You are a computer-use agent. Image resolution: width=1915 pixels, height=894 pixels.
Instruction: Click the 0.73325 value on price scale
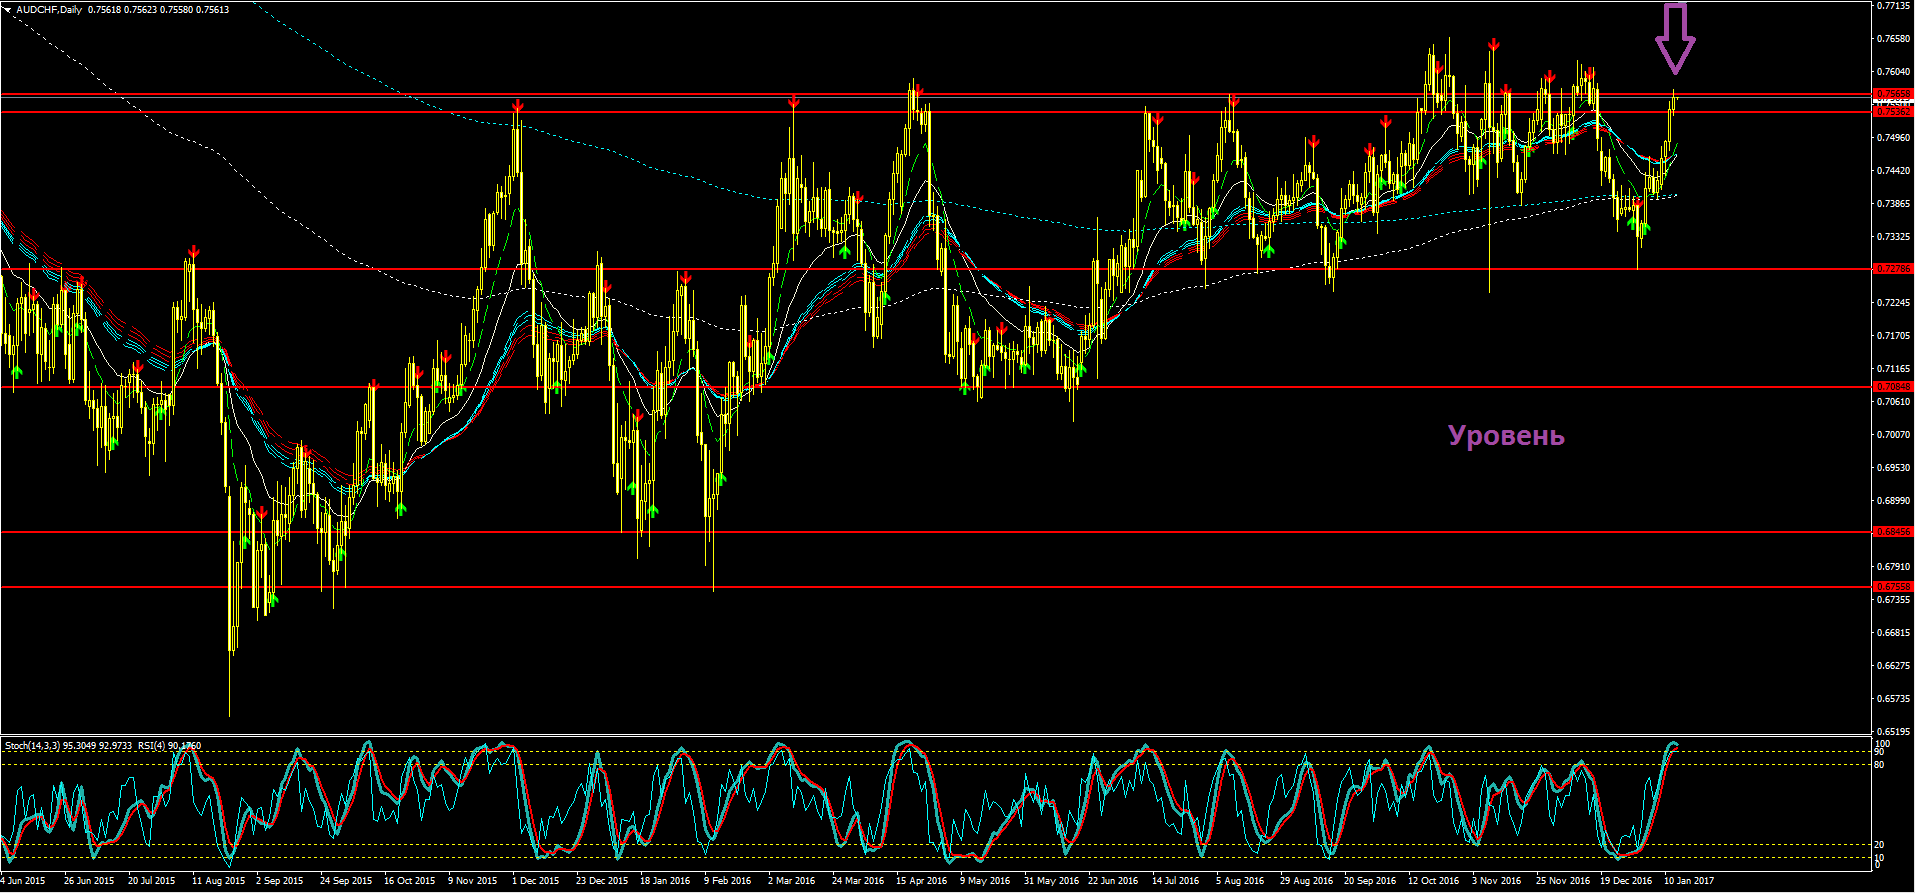pos(1895,237)
